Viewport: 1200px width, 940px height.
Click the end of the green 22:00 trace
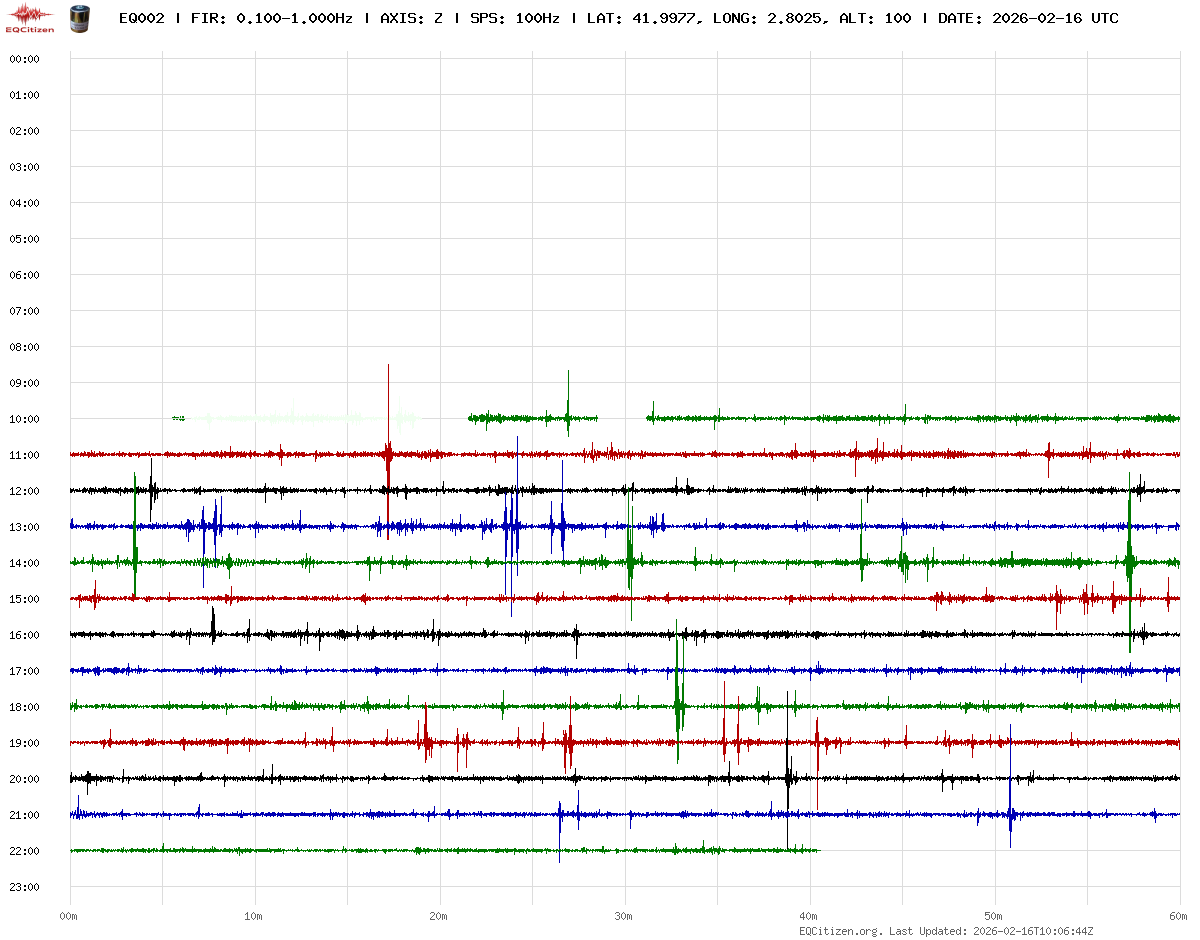click(x=819, y=851)
